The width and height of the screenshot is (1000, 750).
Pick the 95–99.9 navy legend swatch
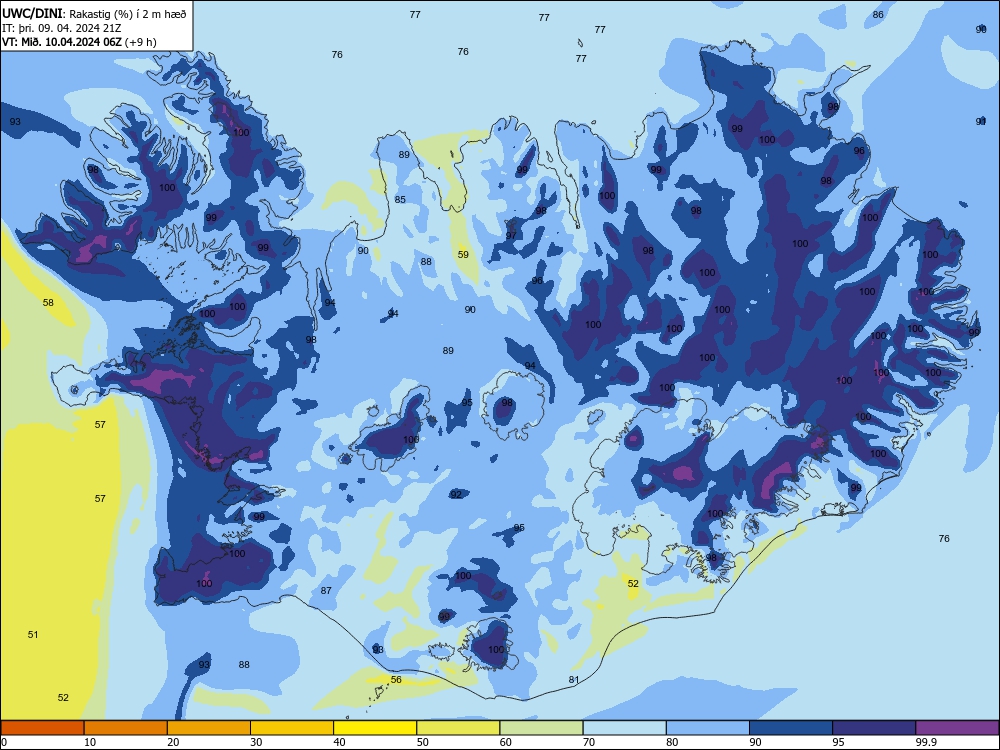pyautogui.click(x=874, y=728)
